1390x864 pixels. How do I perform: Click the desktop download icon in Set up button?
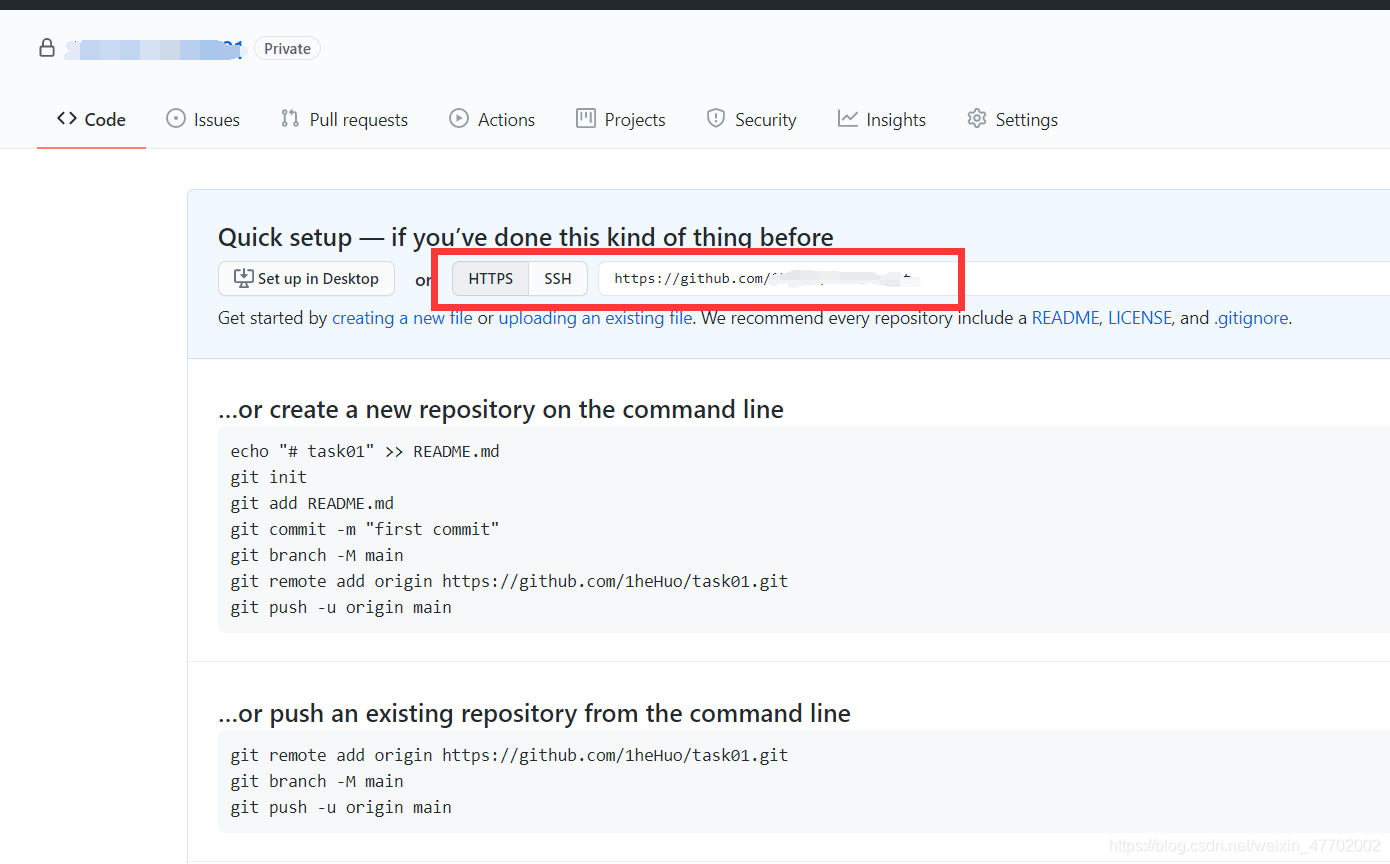(x=243, y=278)
